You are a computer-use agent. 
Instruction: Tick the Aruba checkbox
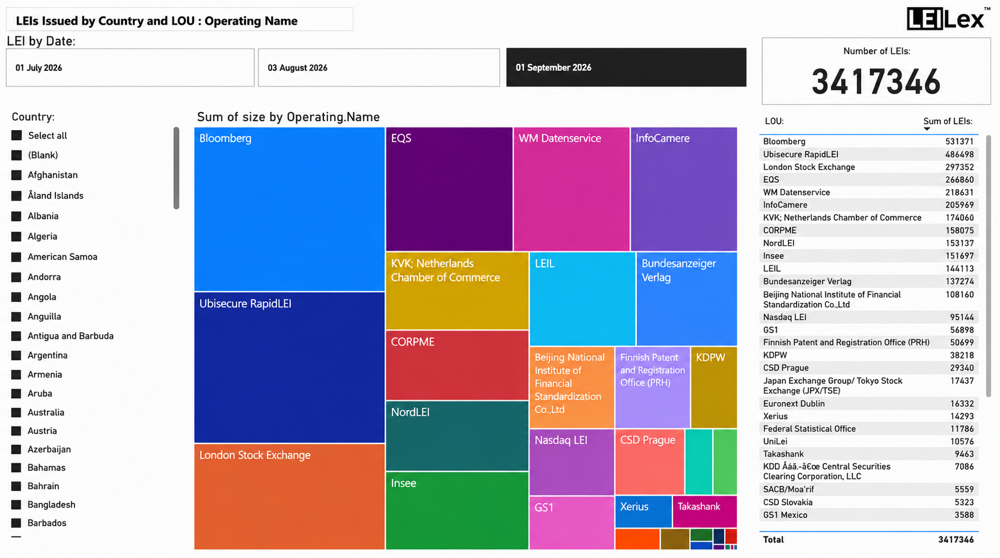pos(17,393)
